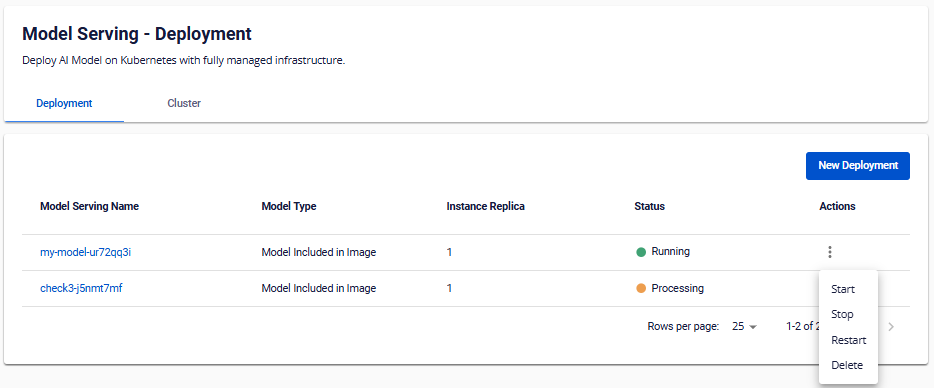Choose Stop from the actions menu
The height and width of the screenshot is (388, 934).
coord(842,314)
